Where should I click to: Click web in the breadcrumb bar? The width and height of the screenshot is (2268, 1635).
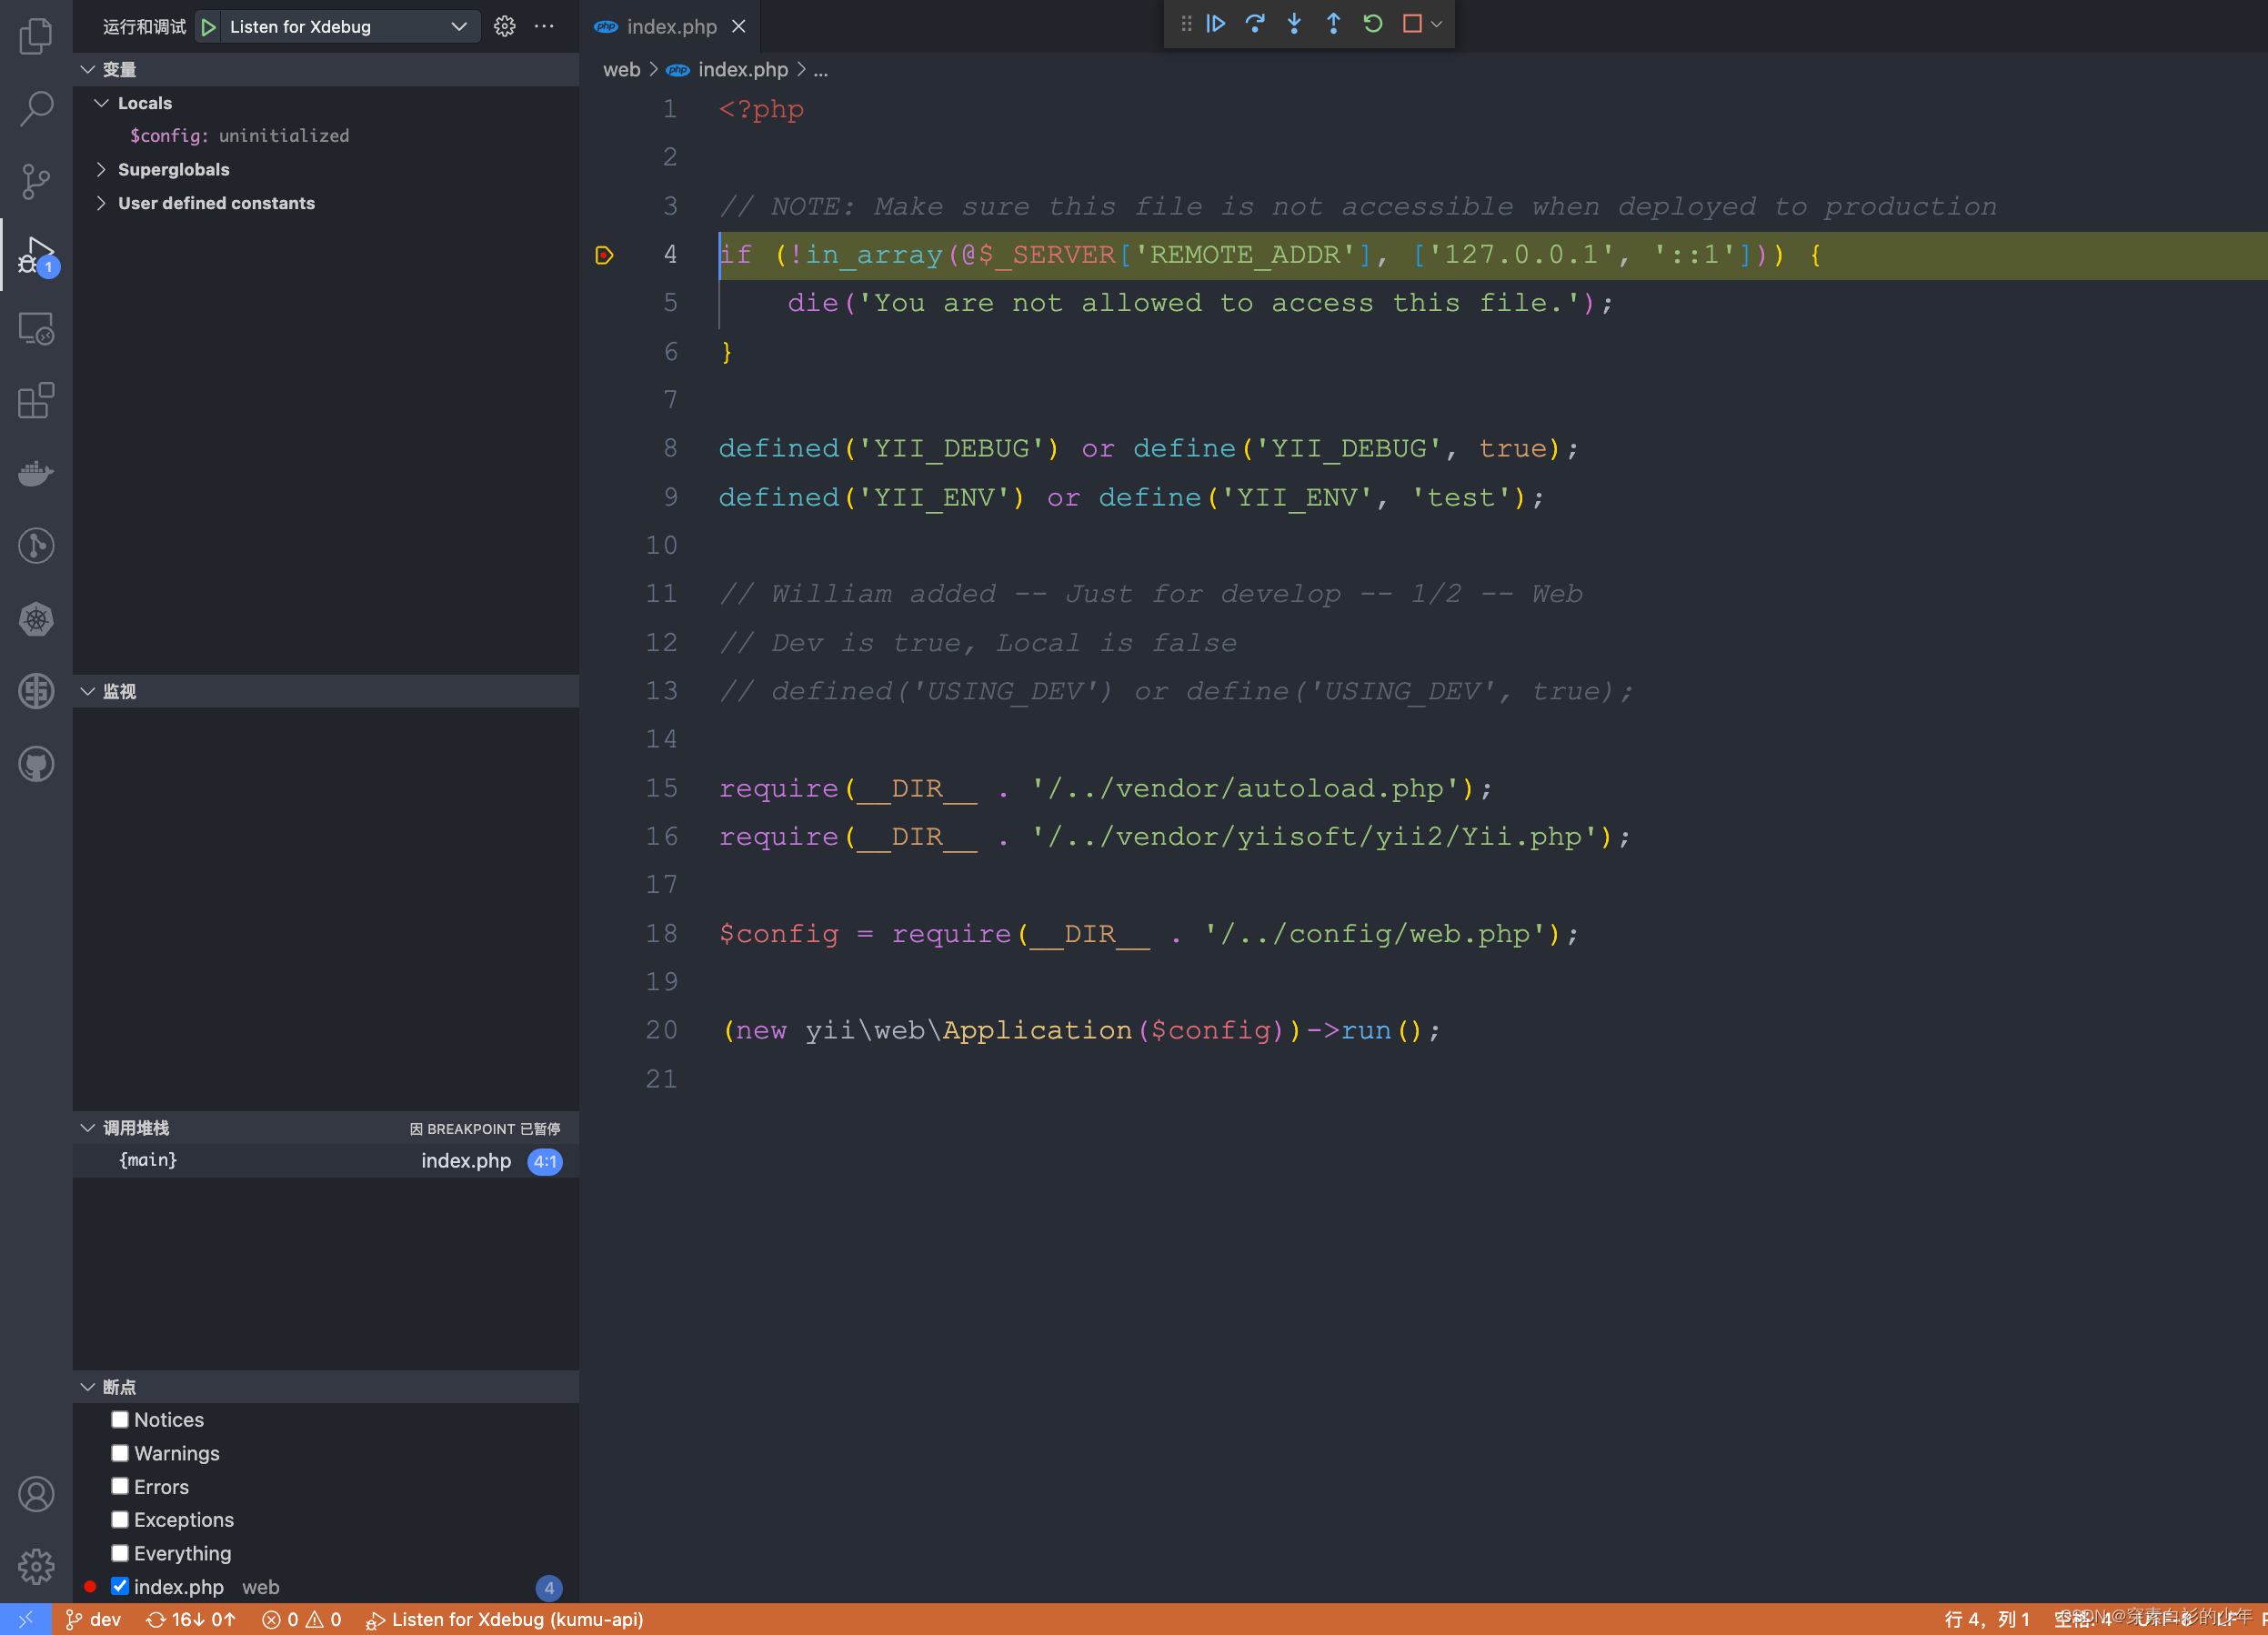point(621,69)
